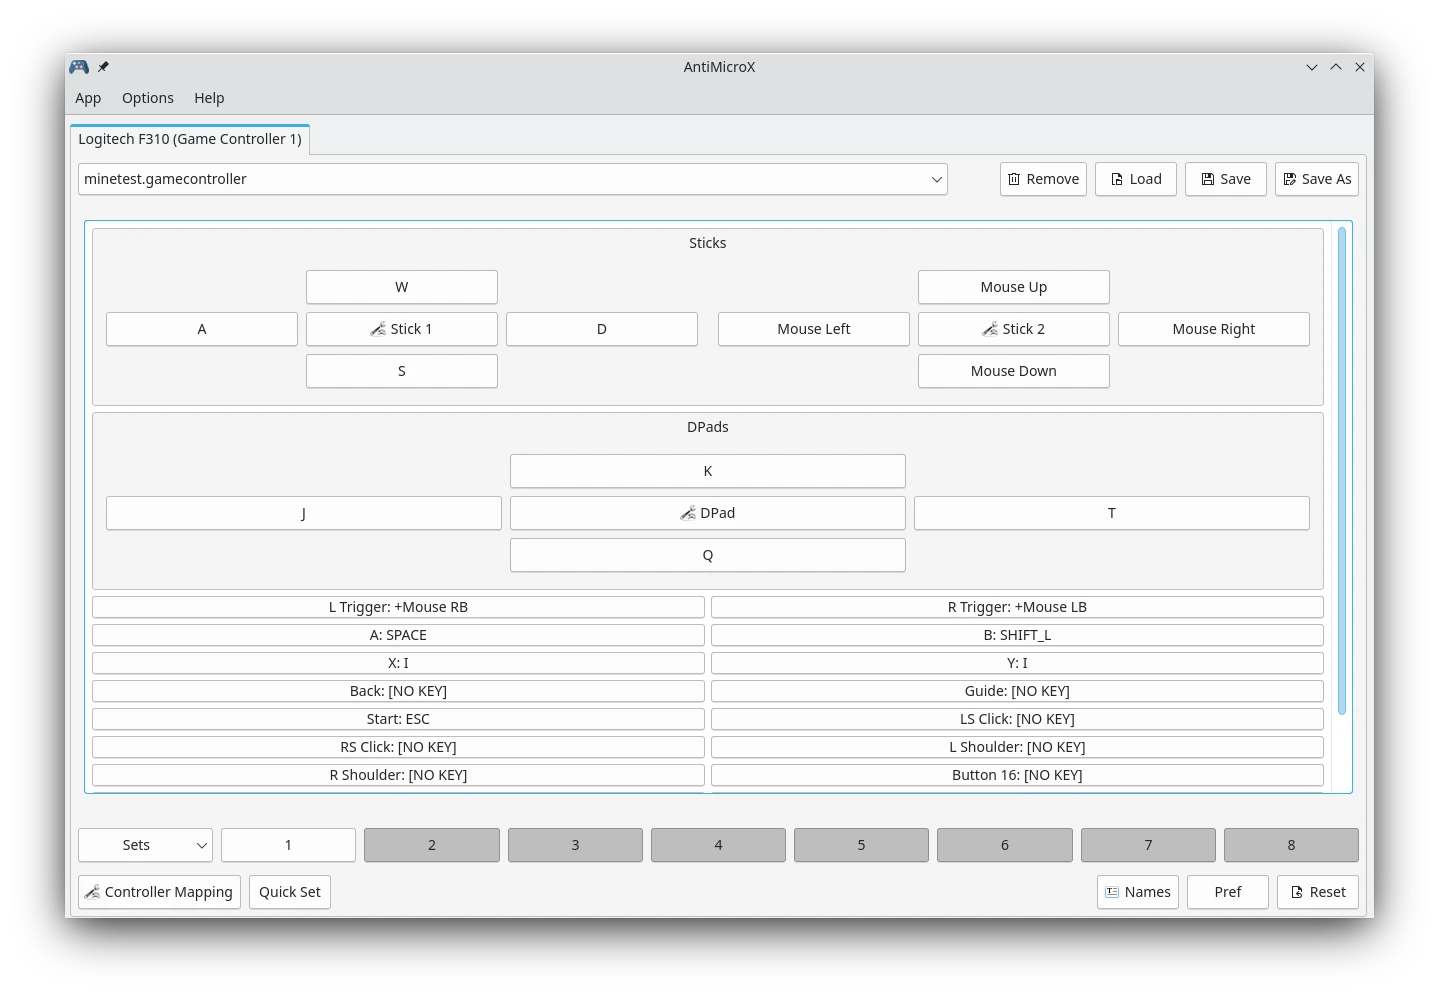Viewport: 1439px width, 995px height.
Task: Minimize the AntiMicroX window
Action: click(1312, 67)
